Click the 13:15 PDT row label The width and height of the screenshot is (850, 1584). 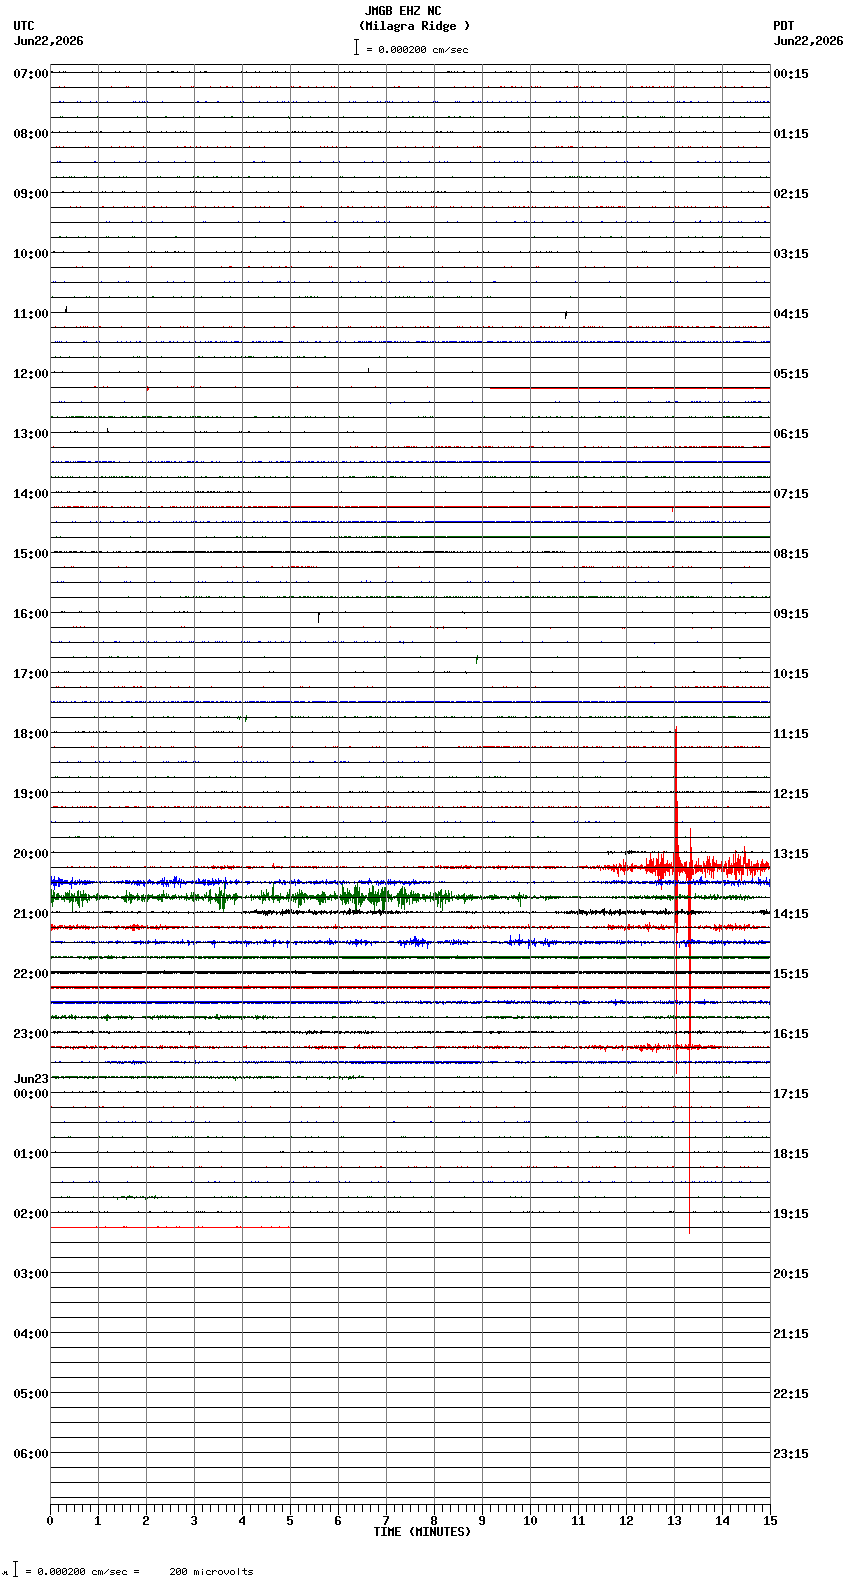pos(791,854)
